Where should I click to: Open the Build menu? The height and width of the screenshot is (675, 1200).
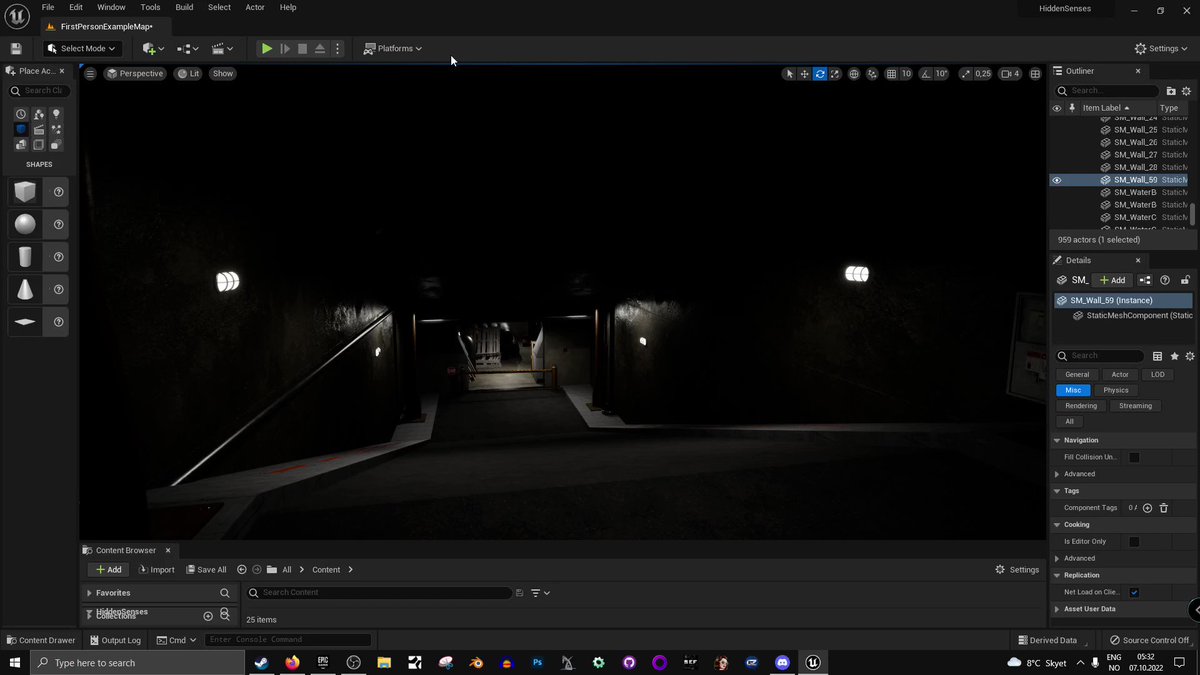[x=183, y=7]
